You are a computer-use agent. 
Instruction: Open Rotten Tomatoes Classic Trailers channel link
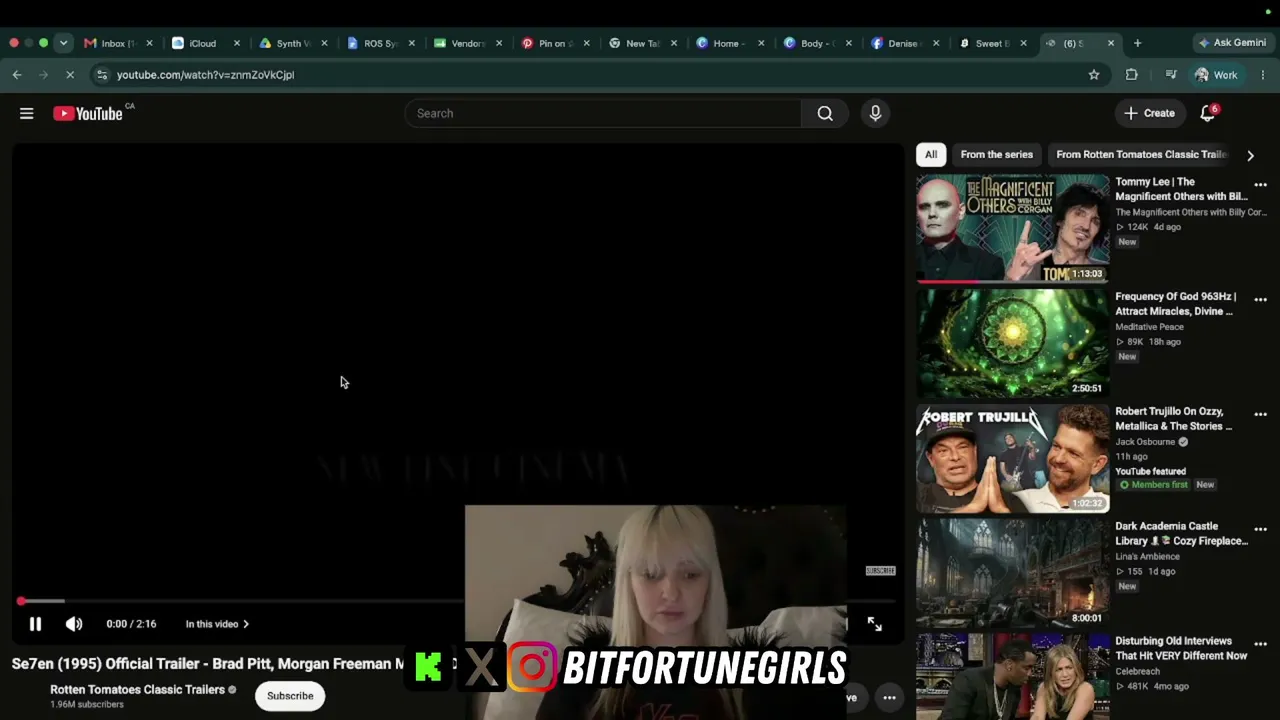pyautogui.click(x=137, y=690)
